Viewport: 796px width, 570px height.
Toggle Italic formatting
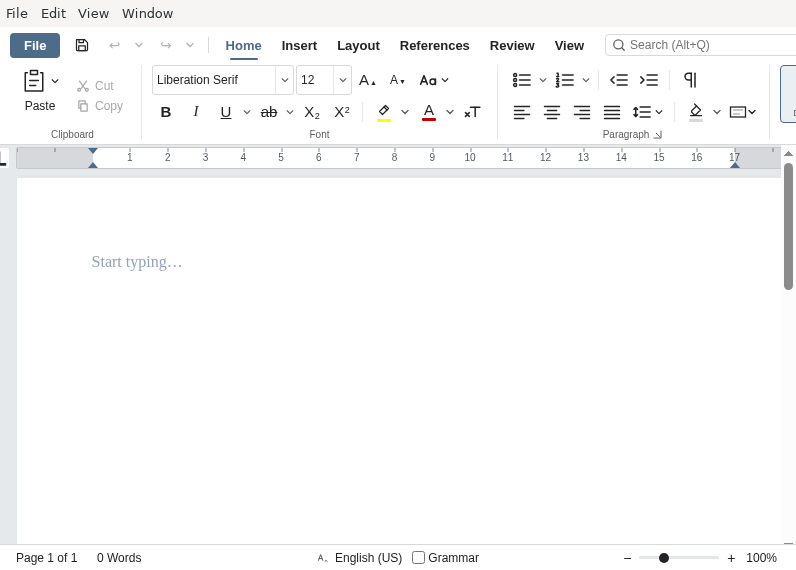point(196,112)
